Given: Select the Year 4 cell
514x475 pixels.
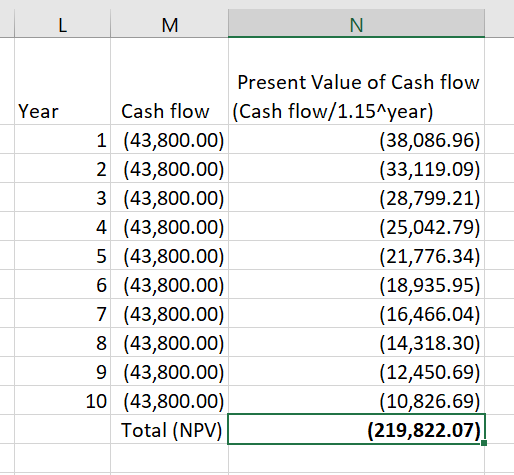Looking at the screenshot, I should coord(62,226).
